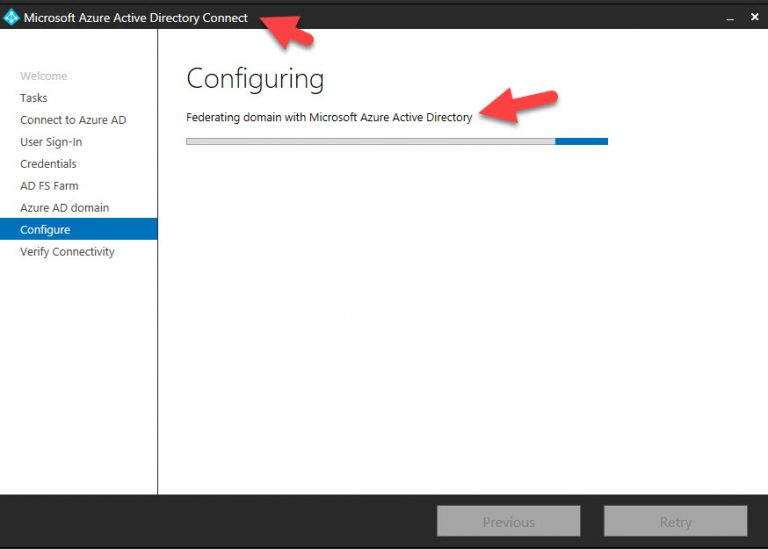The width and height of the screenshot is (768, 549).
Task: Click the window title text in title bar
Action: 135,17
